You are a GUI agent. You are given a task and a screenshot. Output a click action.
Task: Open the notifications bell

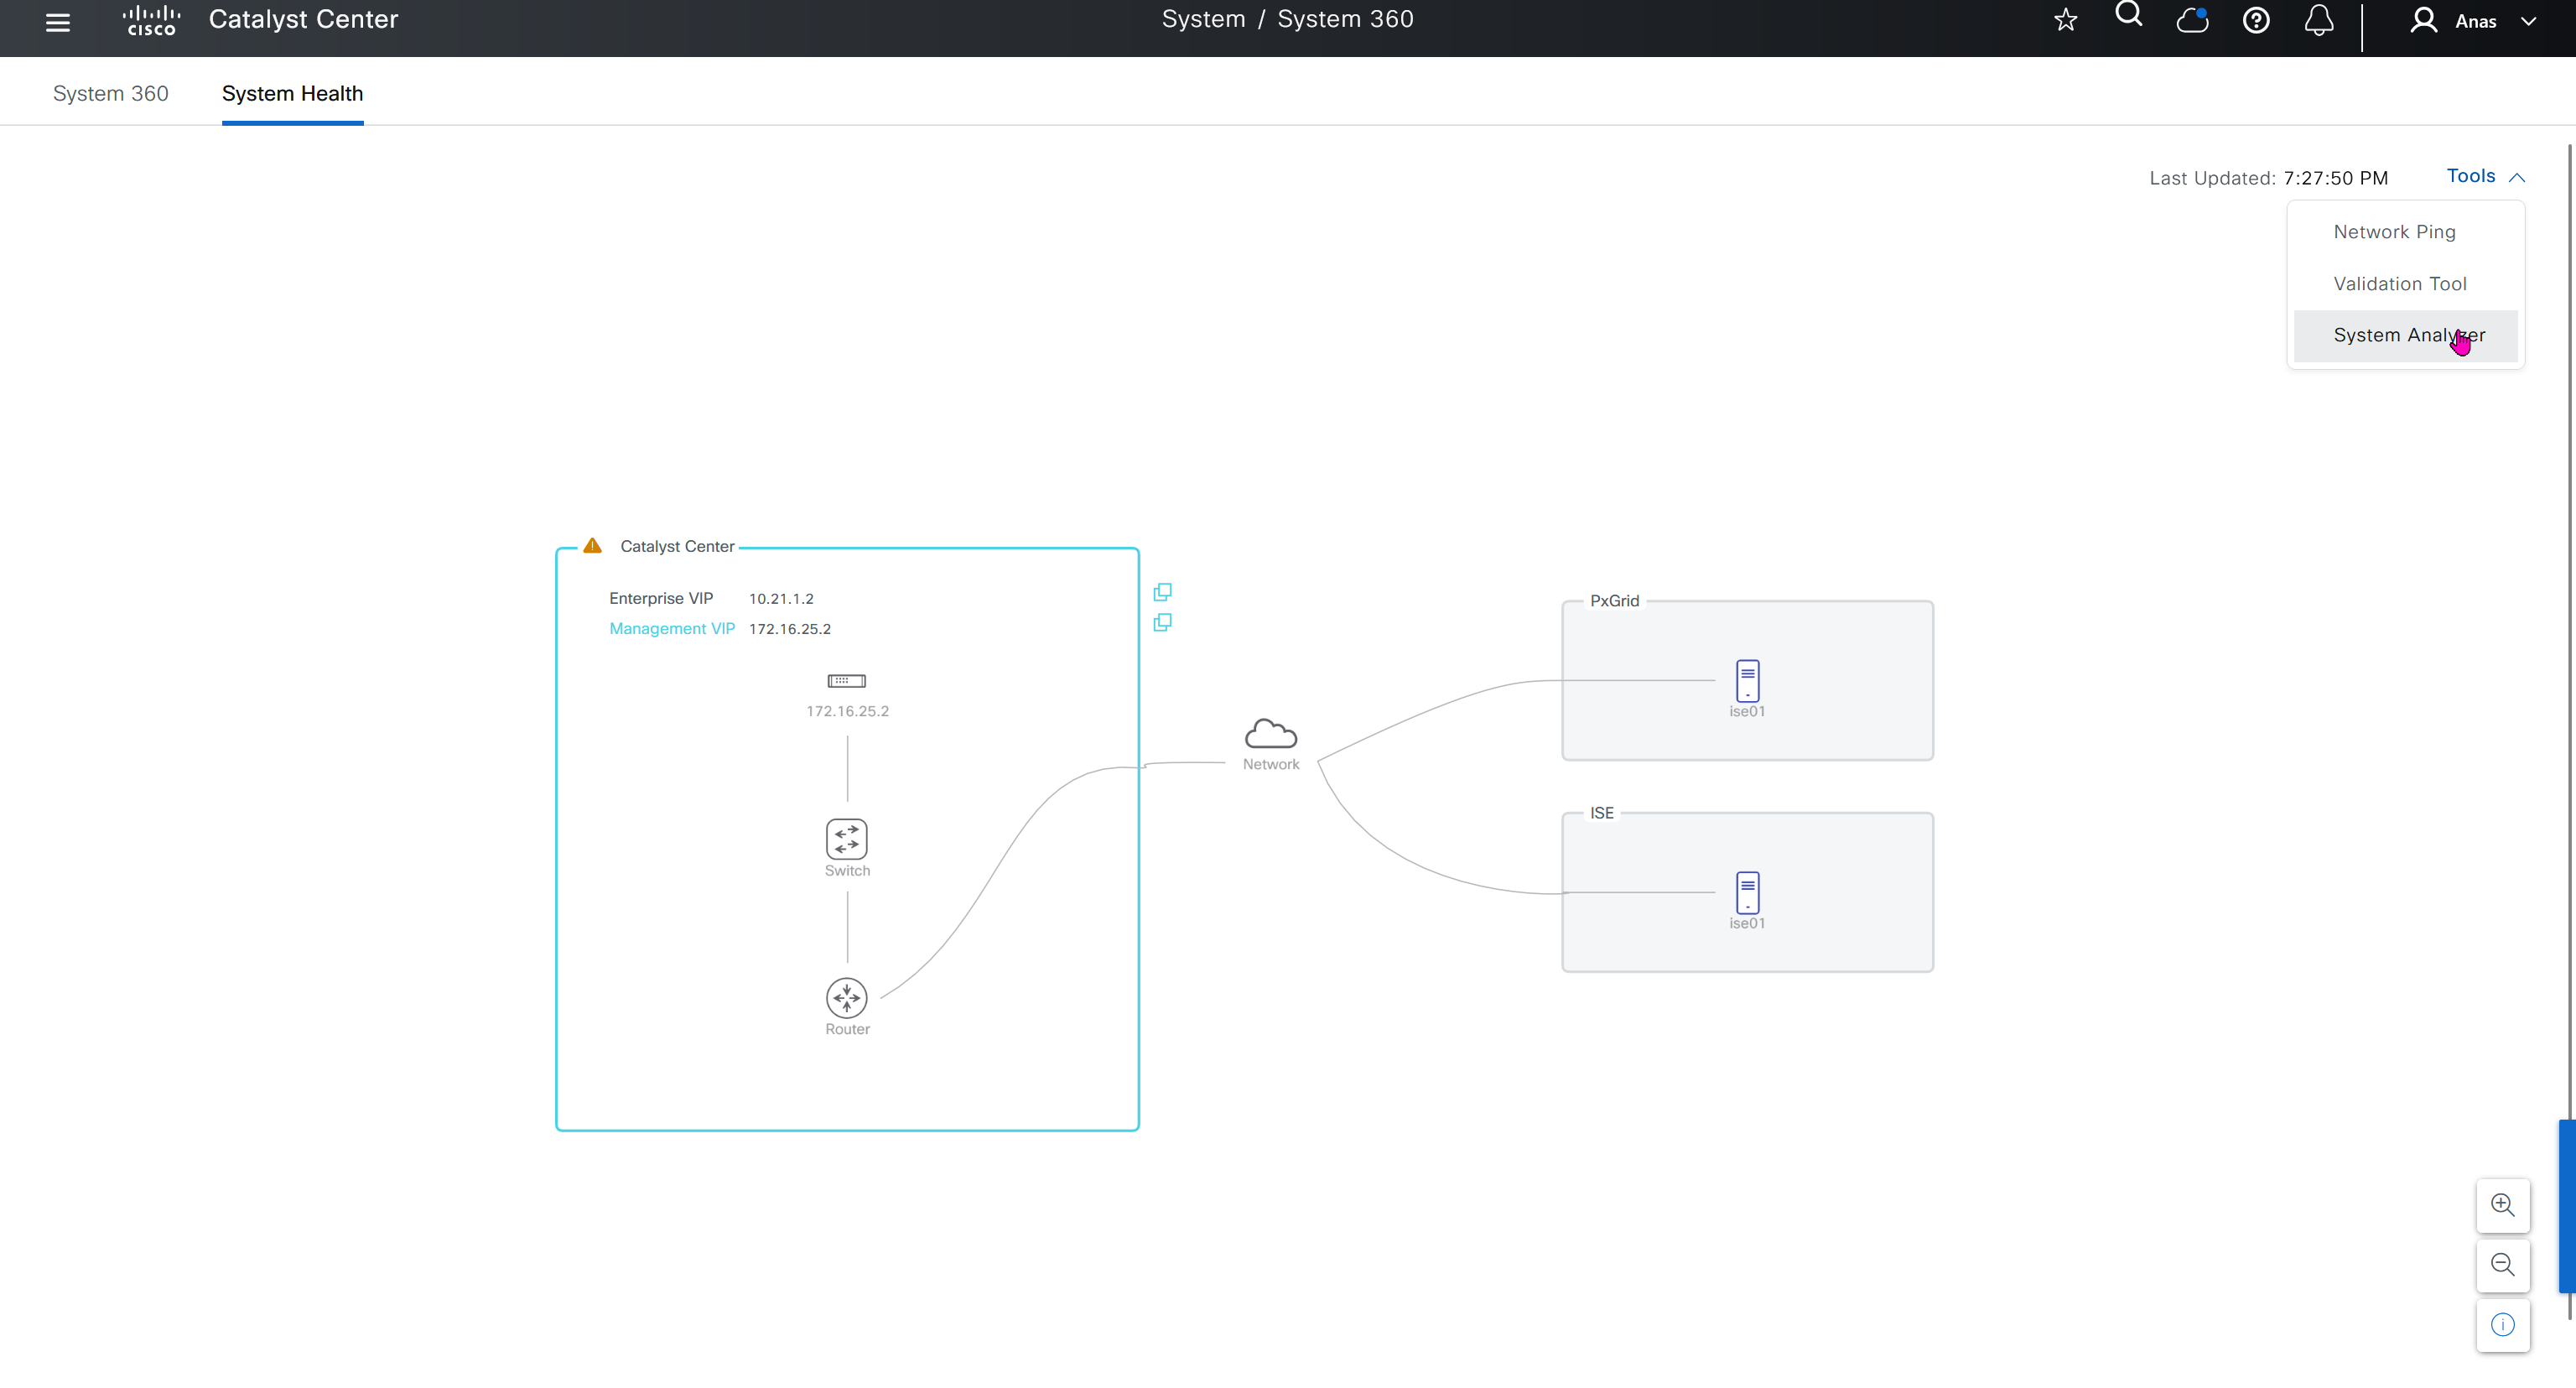(2318, 20)
